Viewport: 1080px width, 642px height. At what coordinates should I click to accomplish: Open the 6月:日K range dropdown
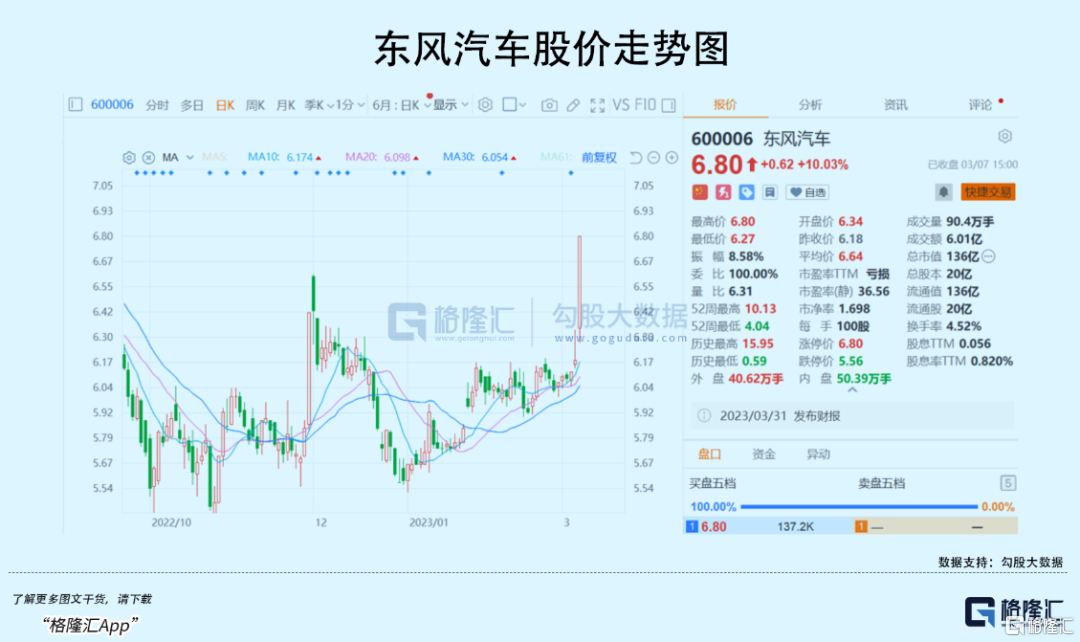[402, 105]
